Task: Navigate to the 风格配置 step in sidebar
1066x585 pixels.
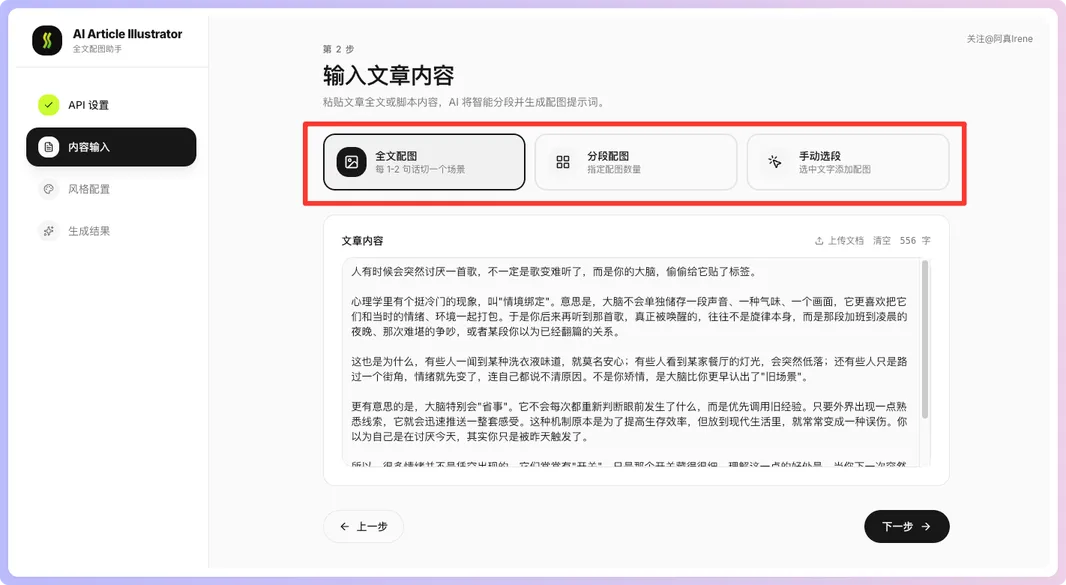Action: tap(100, 189)
